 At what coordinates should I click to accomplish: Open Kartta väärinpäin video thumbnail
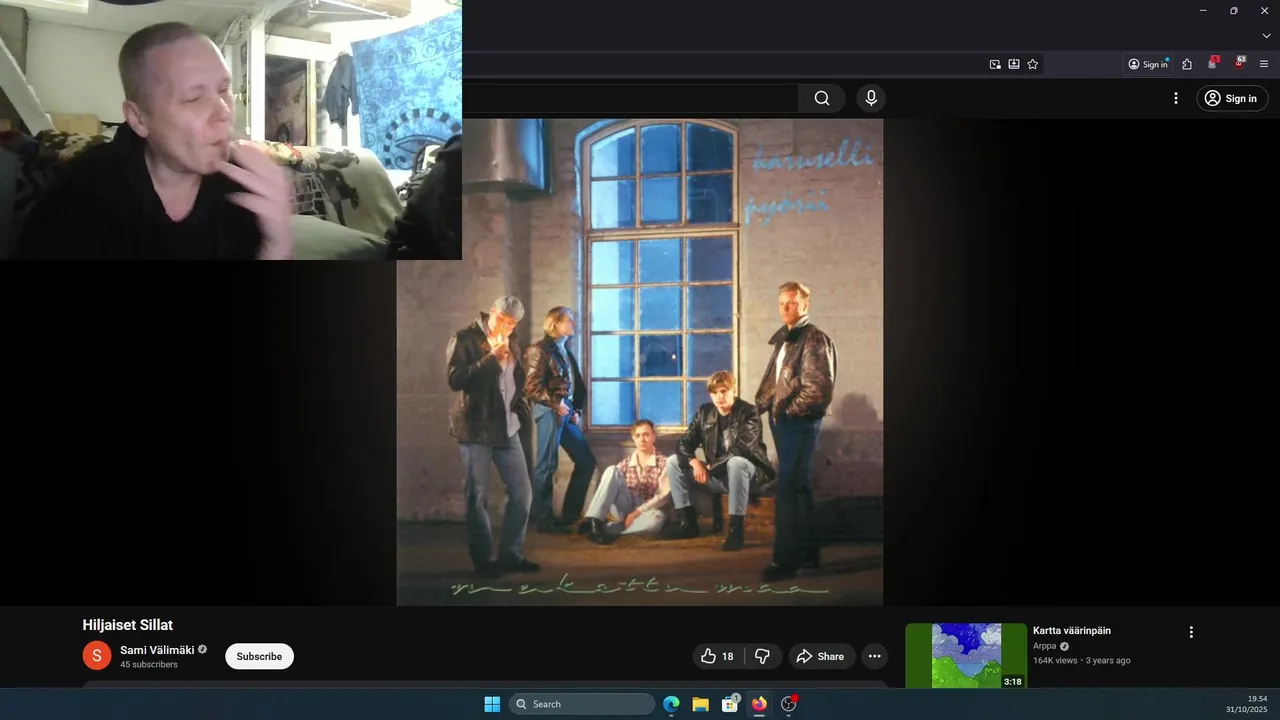coord(966,656)
